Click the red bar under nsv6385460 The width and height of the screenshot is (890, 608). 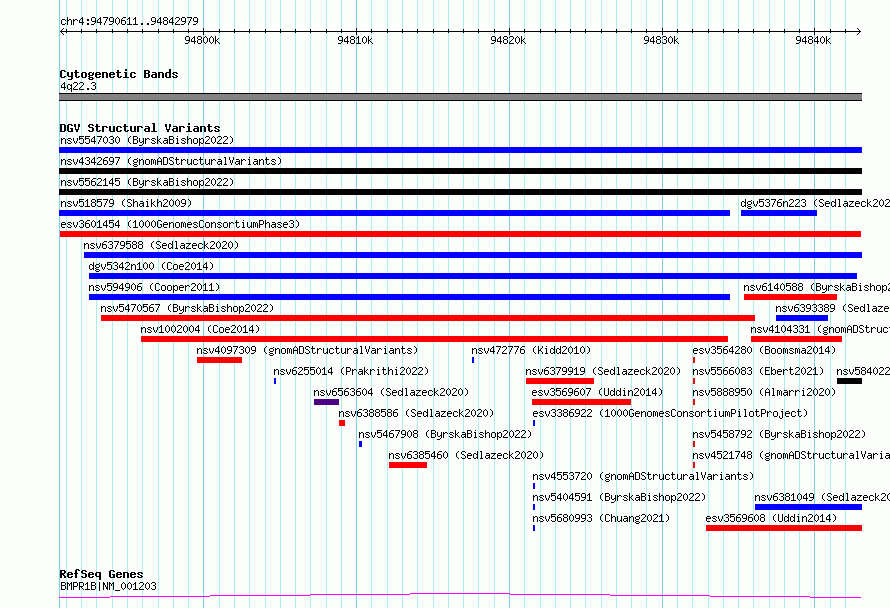(408, 465)
